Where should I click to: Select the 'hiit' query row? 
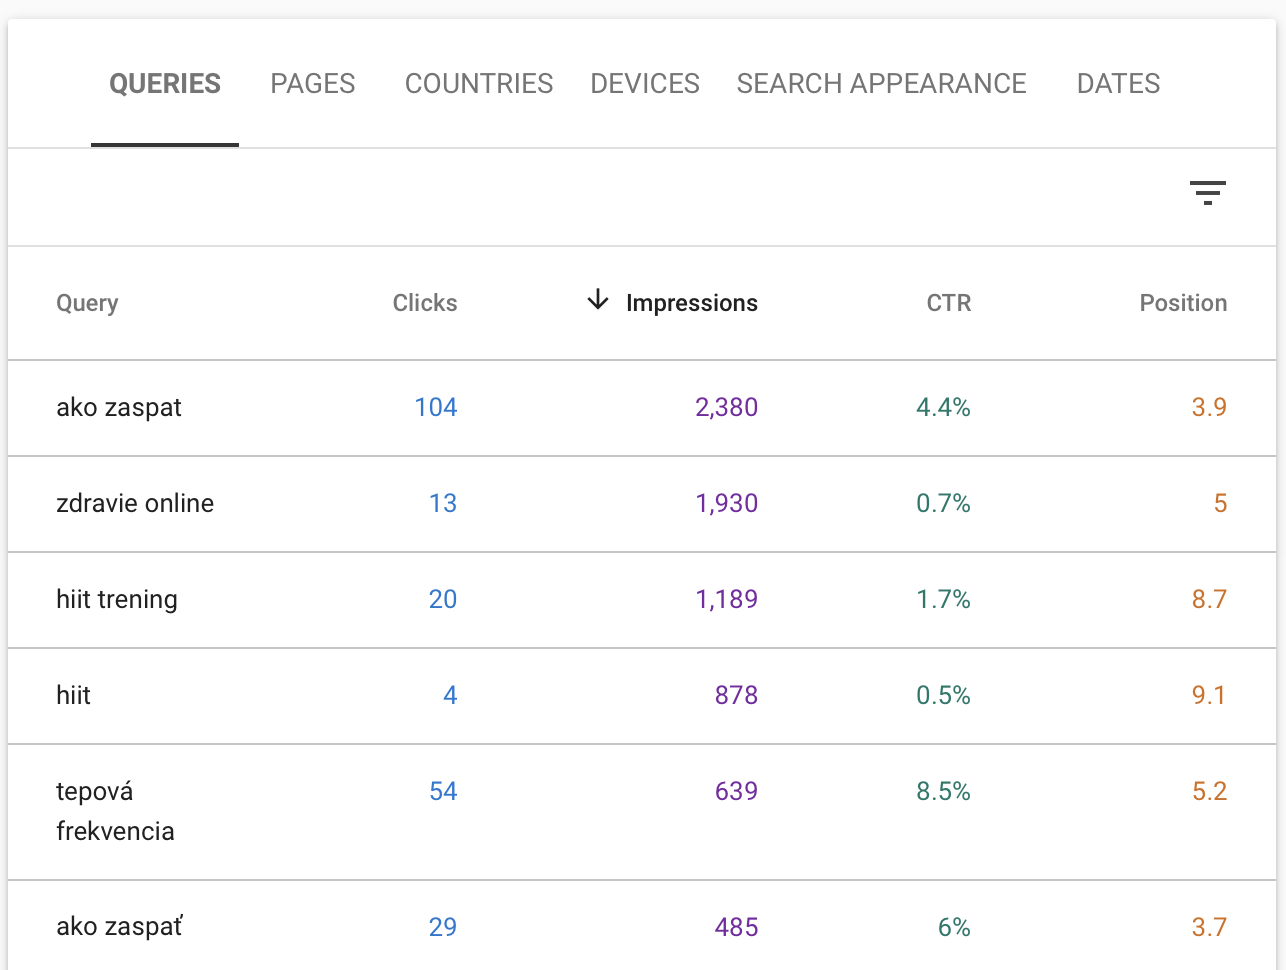point(642,696)
